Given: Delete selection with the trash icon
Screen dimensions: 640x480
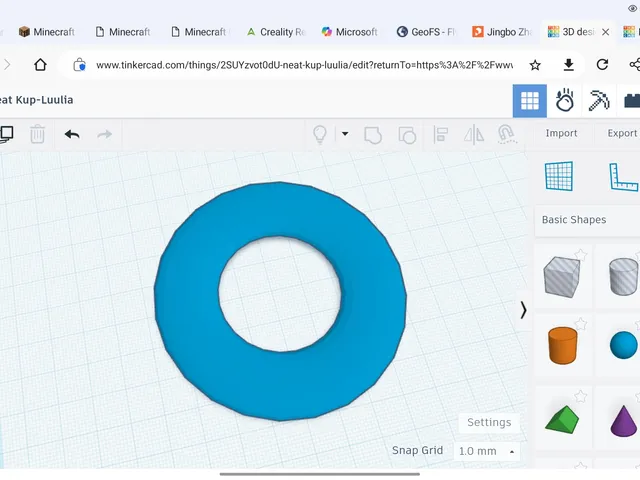Looking at the screenshot, I should (x=37, y=134).
